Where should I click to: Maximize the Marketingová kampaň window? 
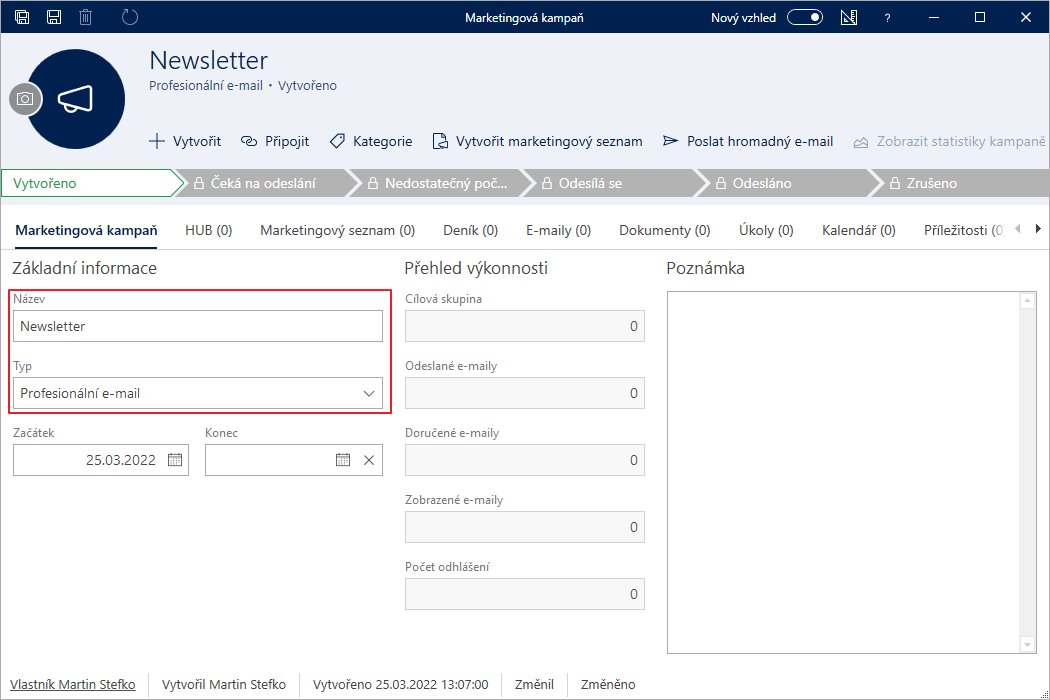(x=980, y=17)
